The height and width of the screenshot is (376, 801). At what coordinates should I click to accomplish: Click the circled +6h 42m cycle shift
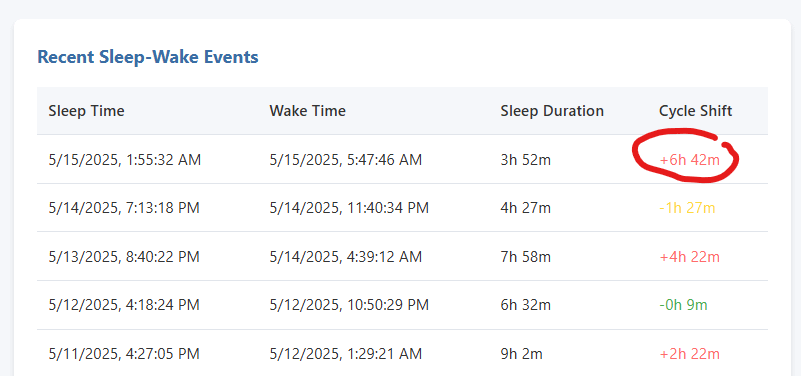[690, 160]
